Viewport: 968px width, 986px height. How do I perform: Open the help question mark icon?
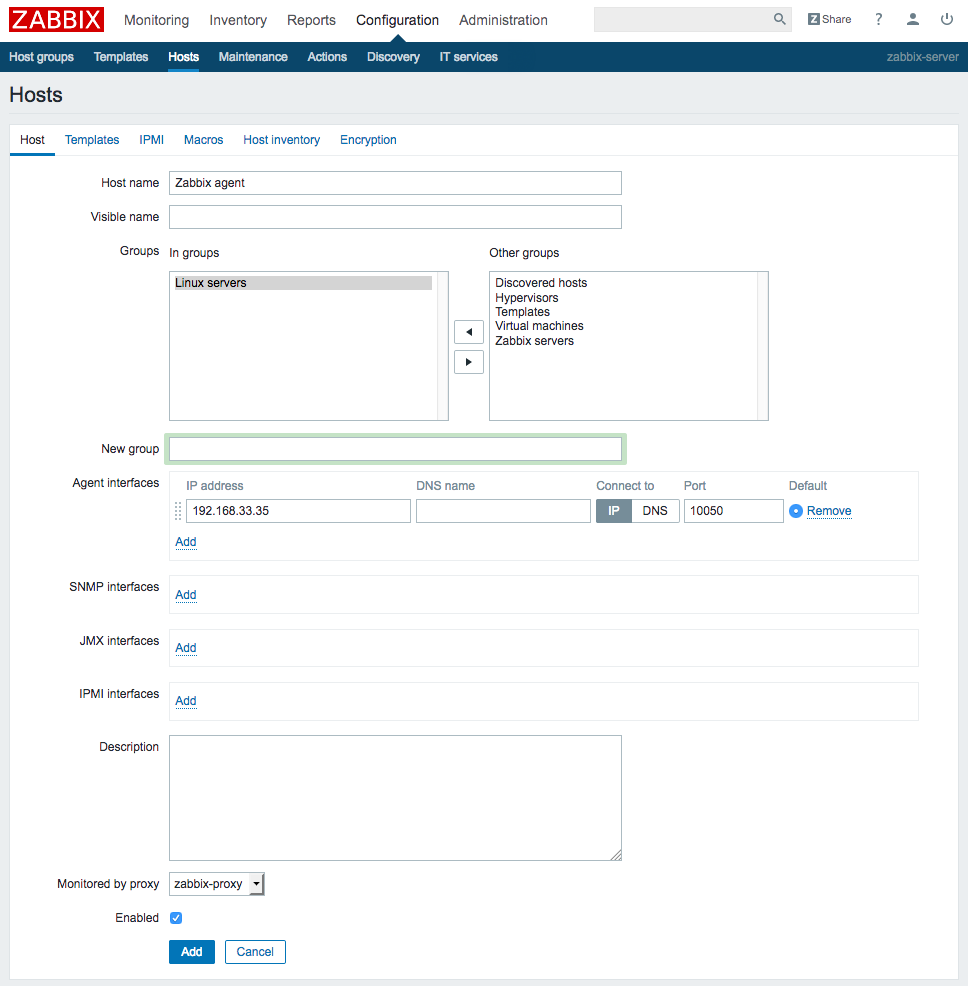click(x=879, y=19)
